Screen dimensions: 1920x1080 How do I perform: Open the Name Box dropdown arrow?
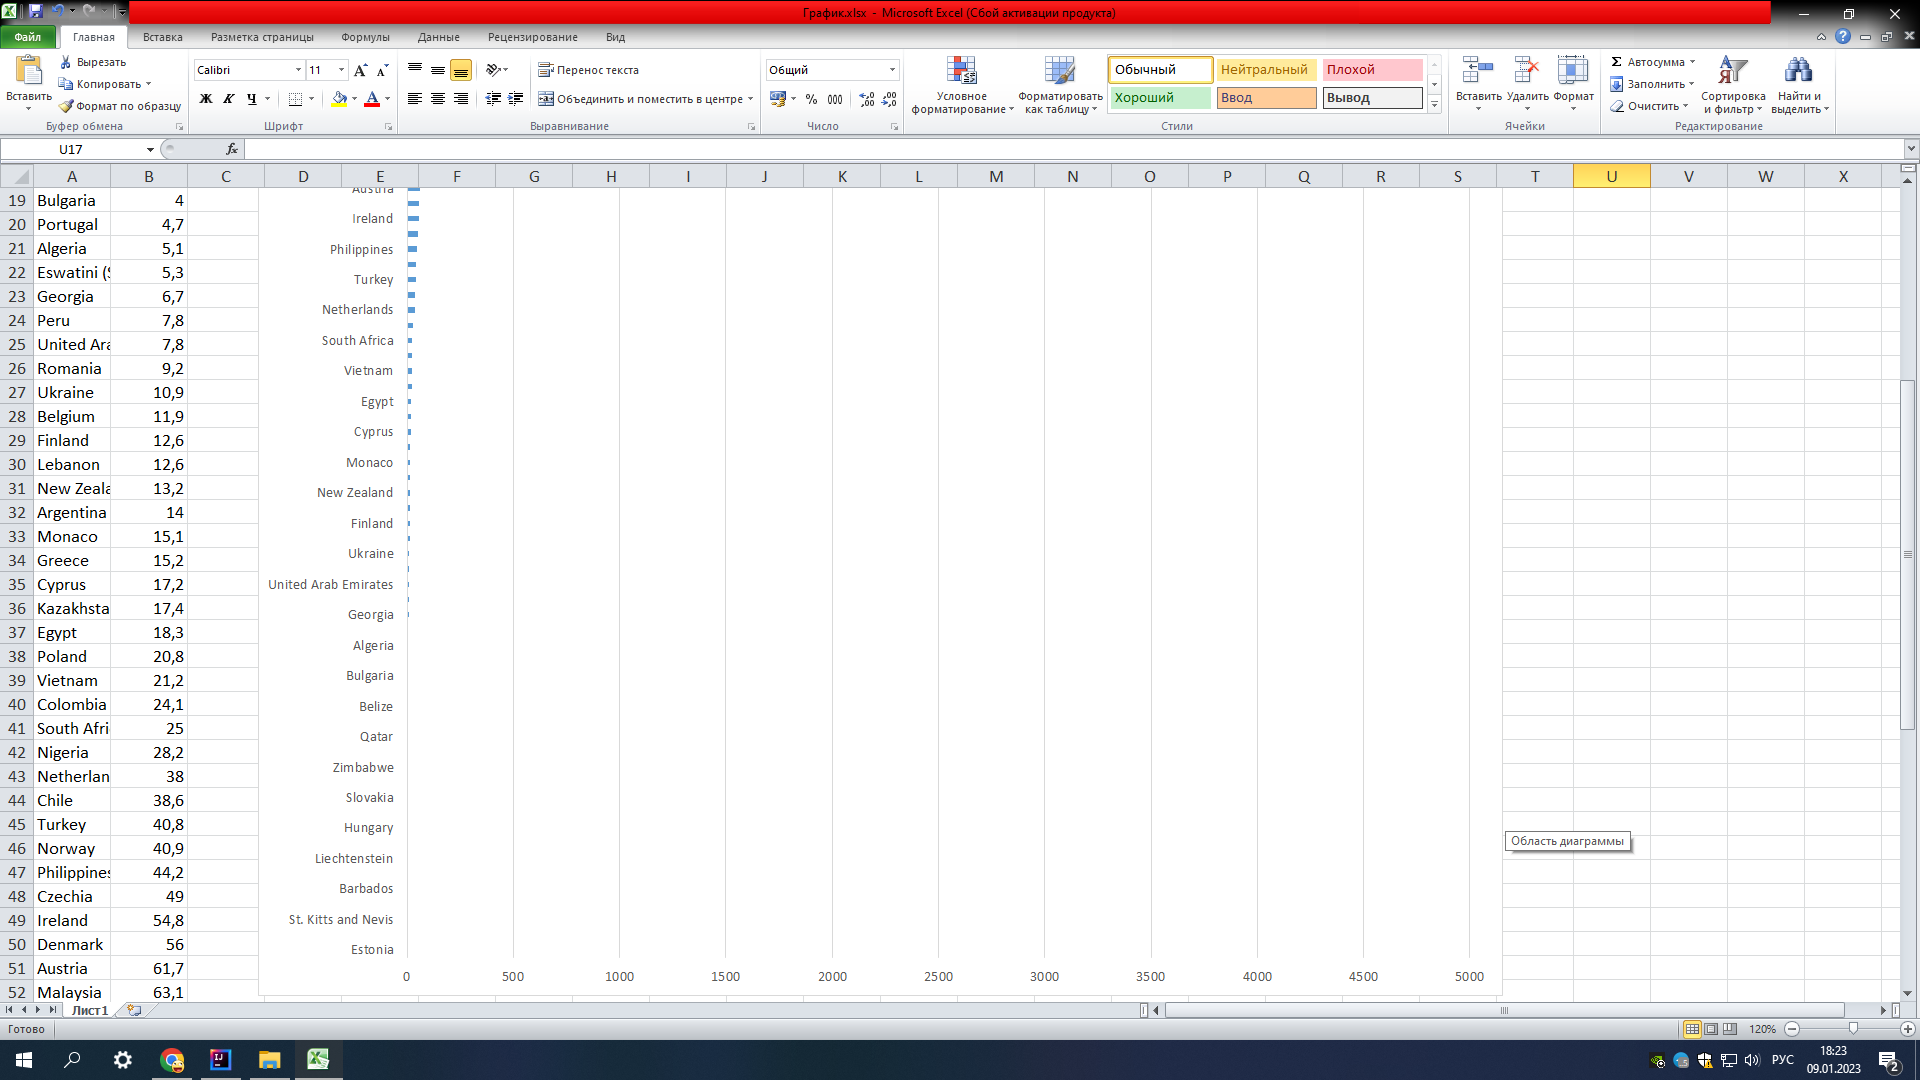click(x=150, y=150)
